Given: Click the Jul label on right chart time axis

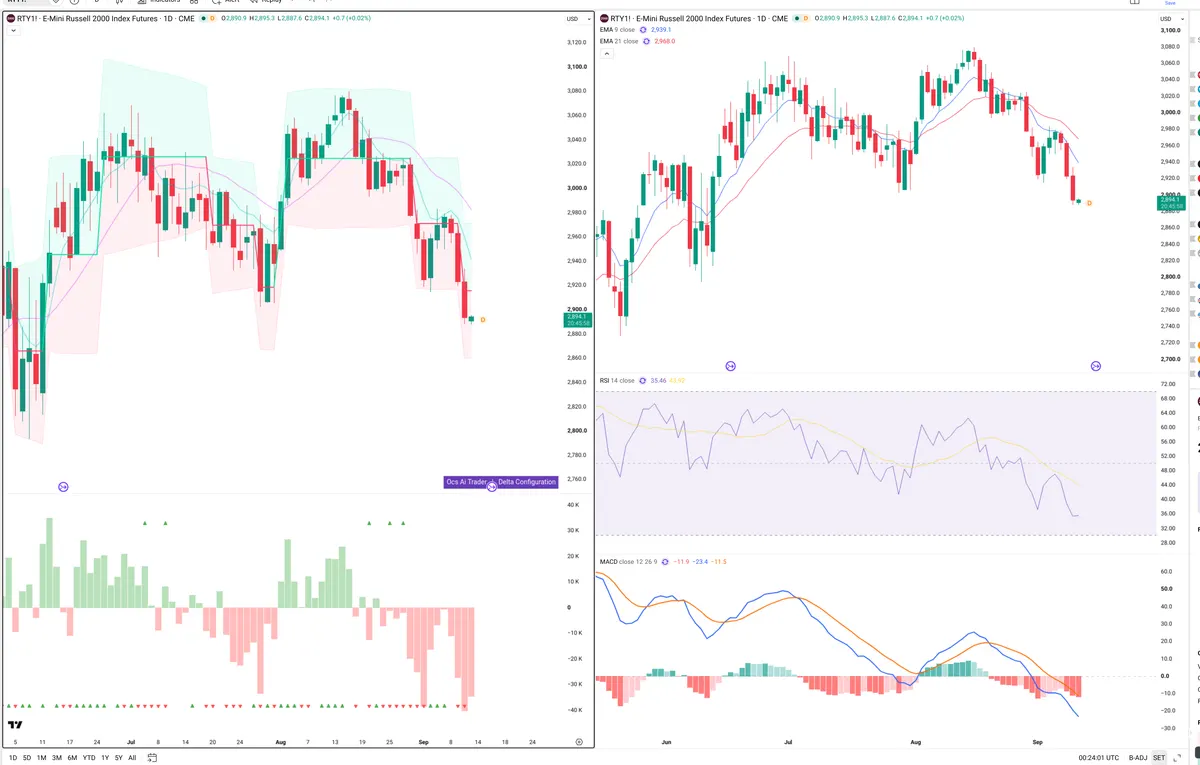Looking at the screenshot, I should pyautogui.click(x=788, y=743).
